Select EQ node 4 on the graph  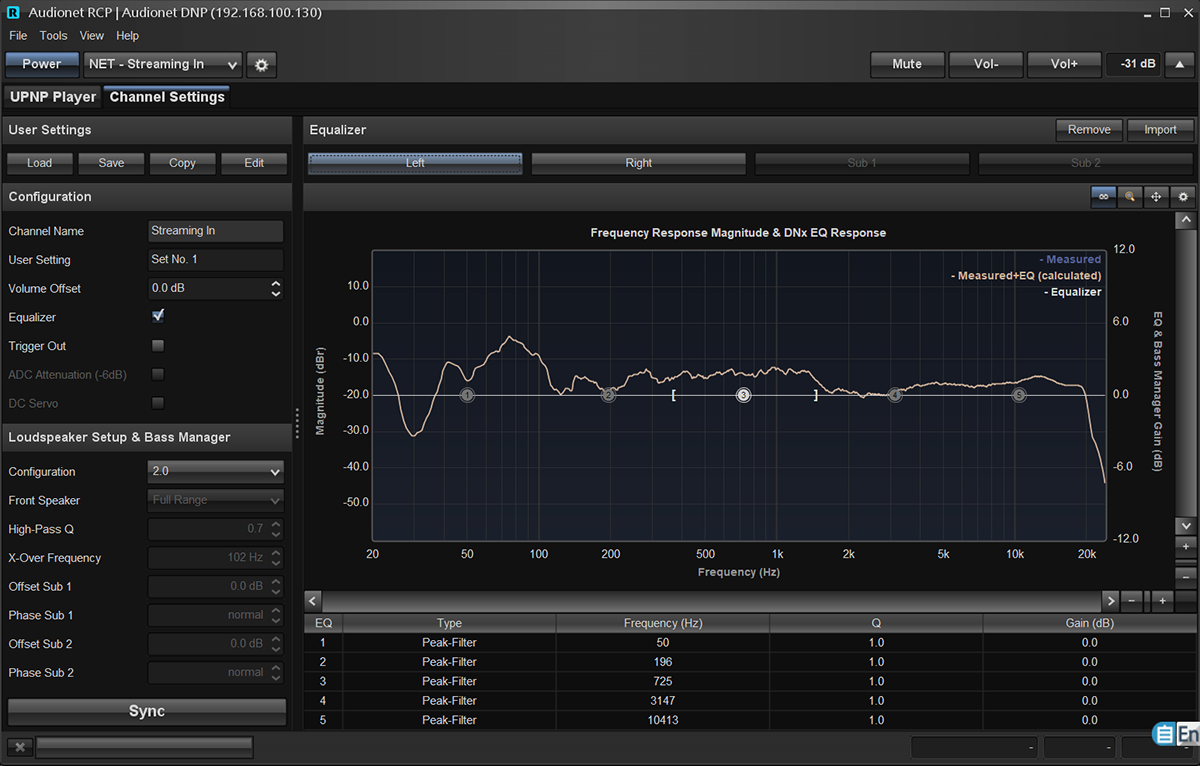coord(895,395)
